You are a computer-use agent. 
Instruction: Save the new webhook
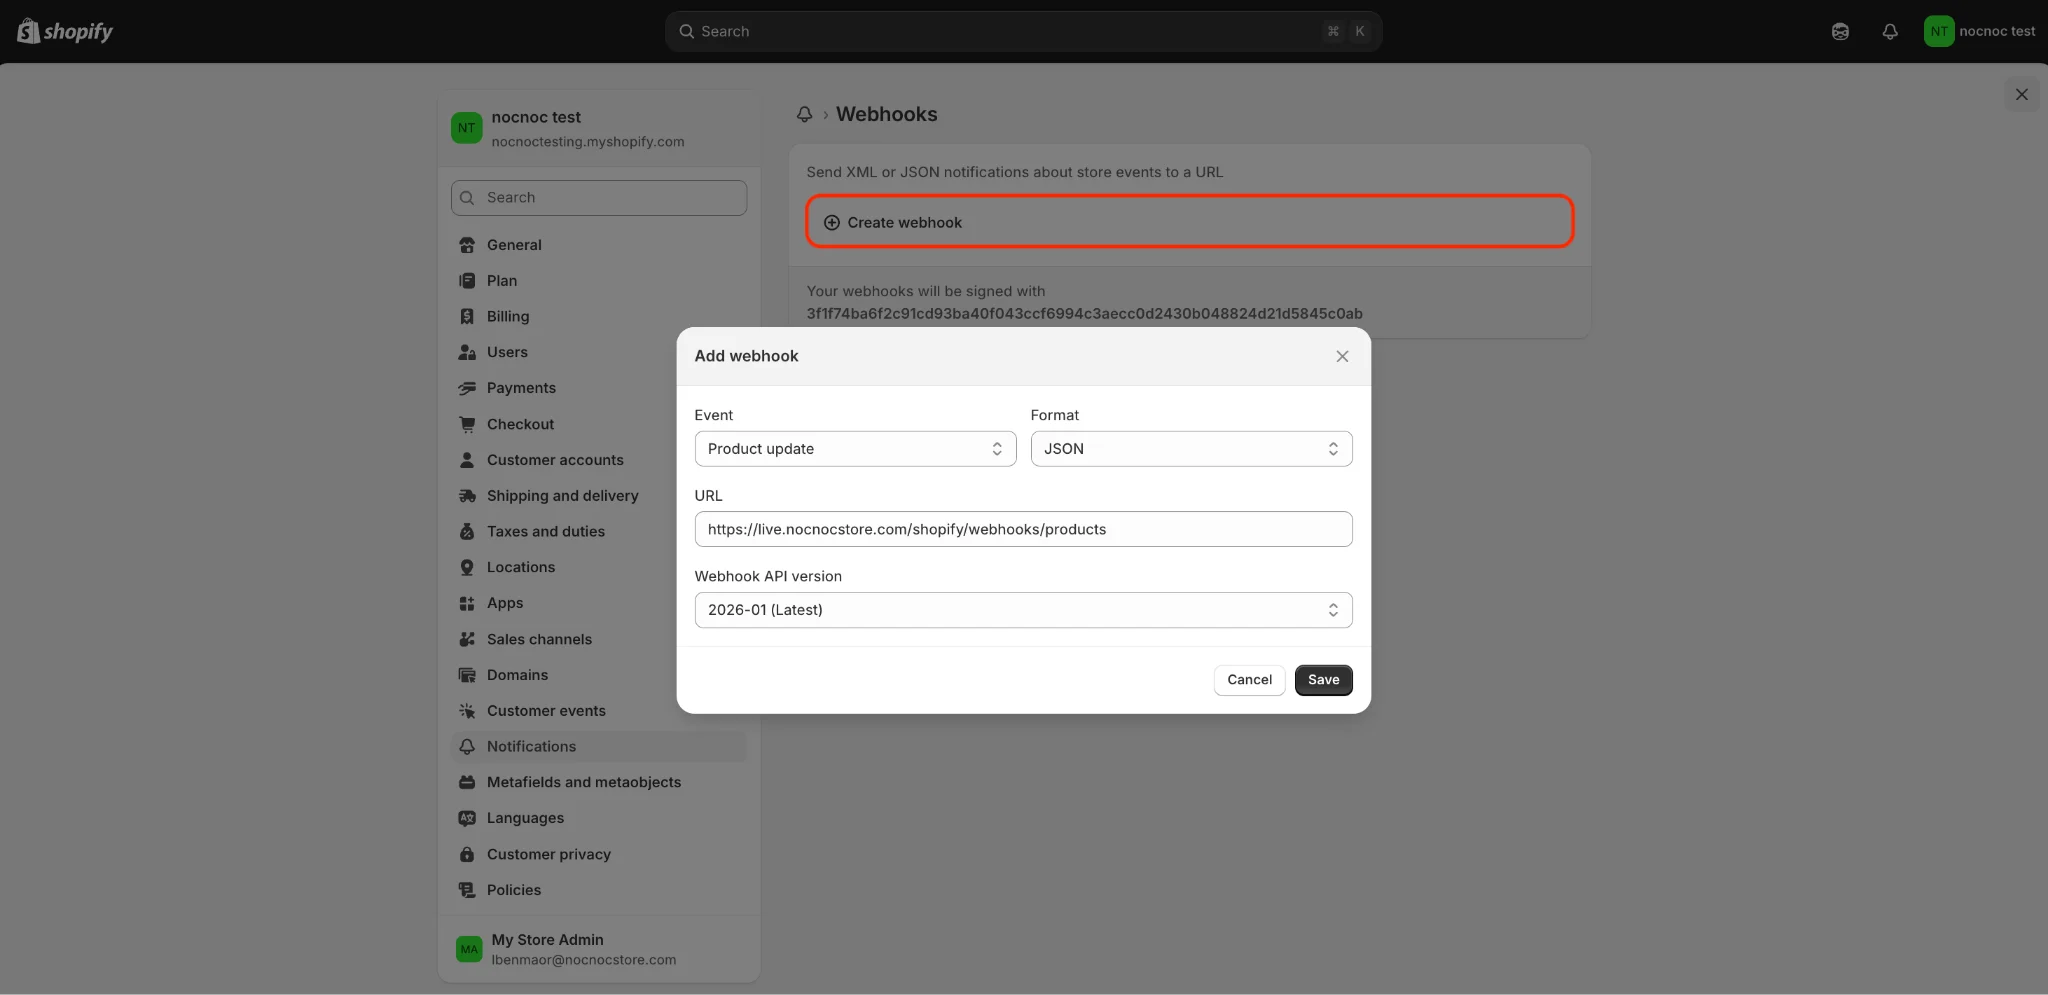click(x=1323, y=680)
